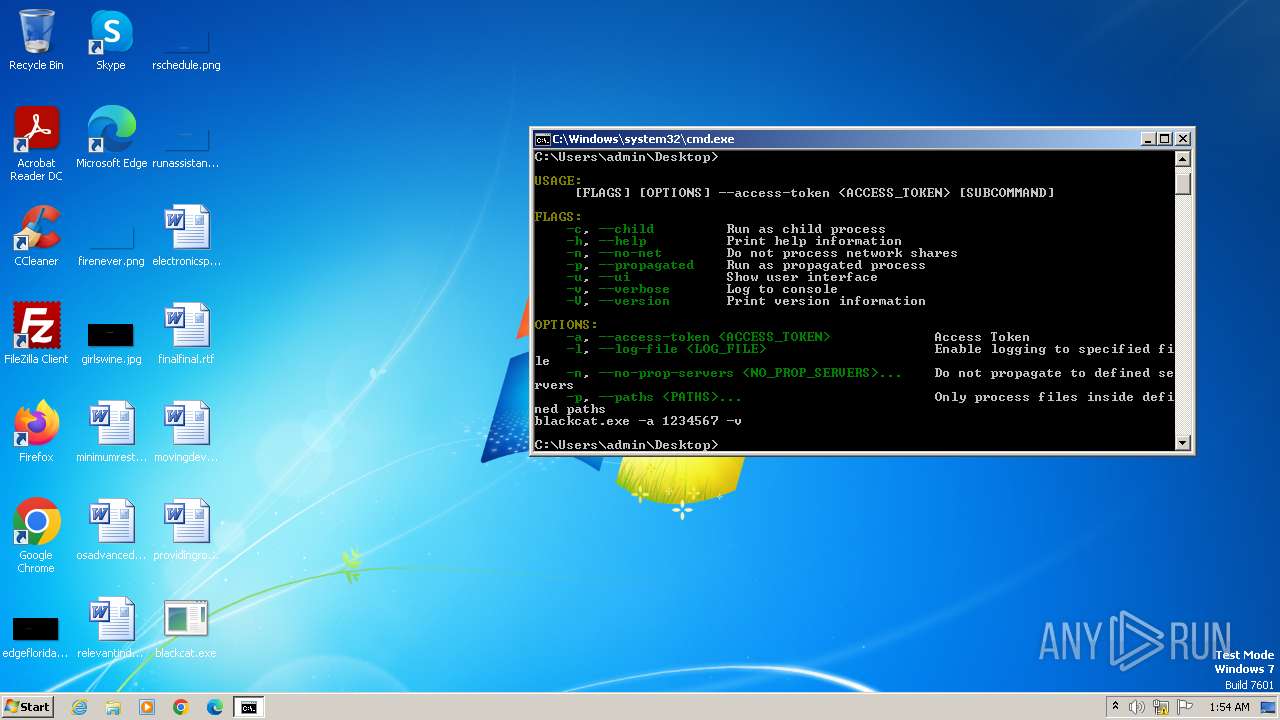This screenshot has height=720, width=1280.
Task: Click the 'blackcat.exe -a 1234567 -v' line
Action: pos(638,421)
